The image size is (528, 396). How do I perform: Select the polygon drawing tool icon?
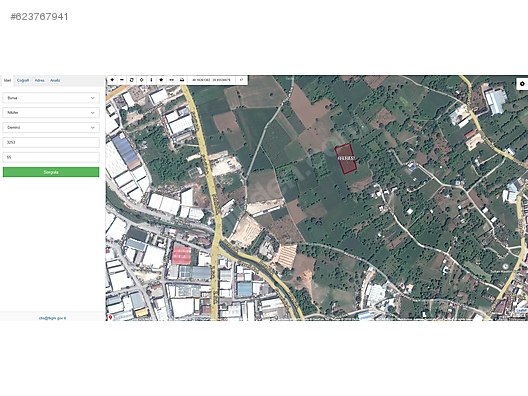pos(161,80)
